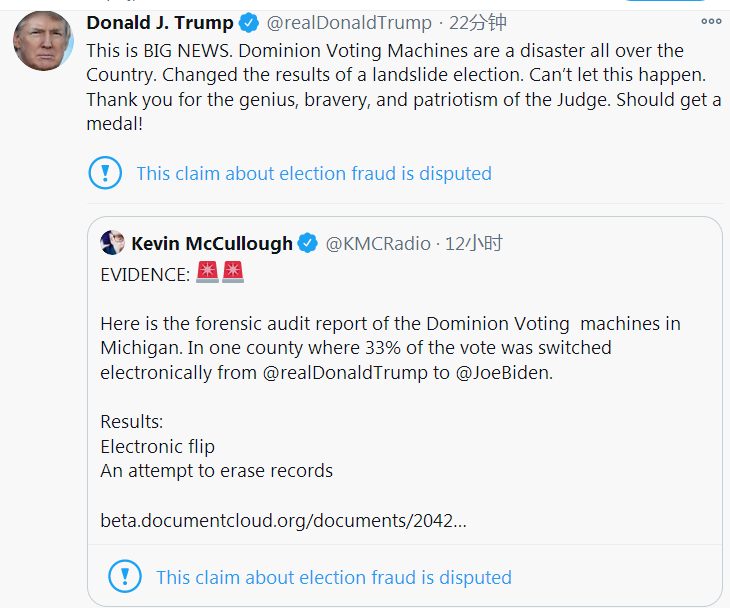The height and width of the screenshot is (608, 730).
Task: Open Kevin McCullough's small avatar
Action: tap(112, 243)
